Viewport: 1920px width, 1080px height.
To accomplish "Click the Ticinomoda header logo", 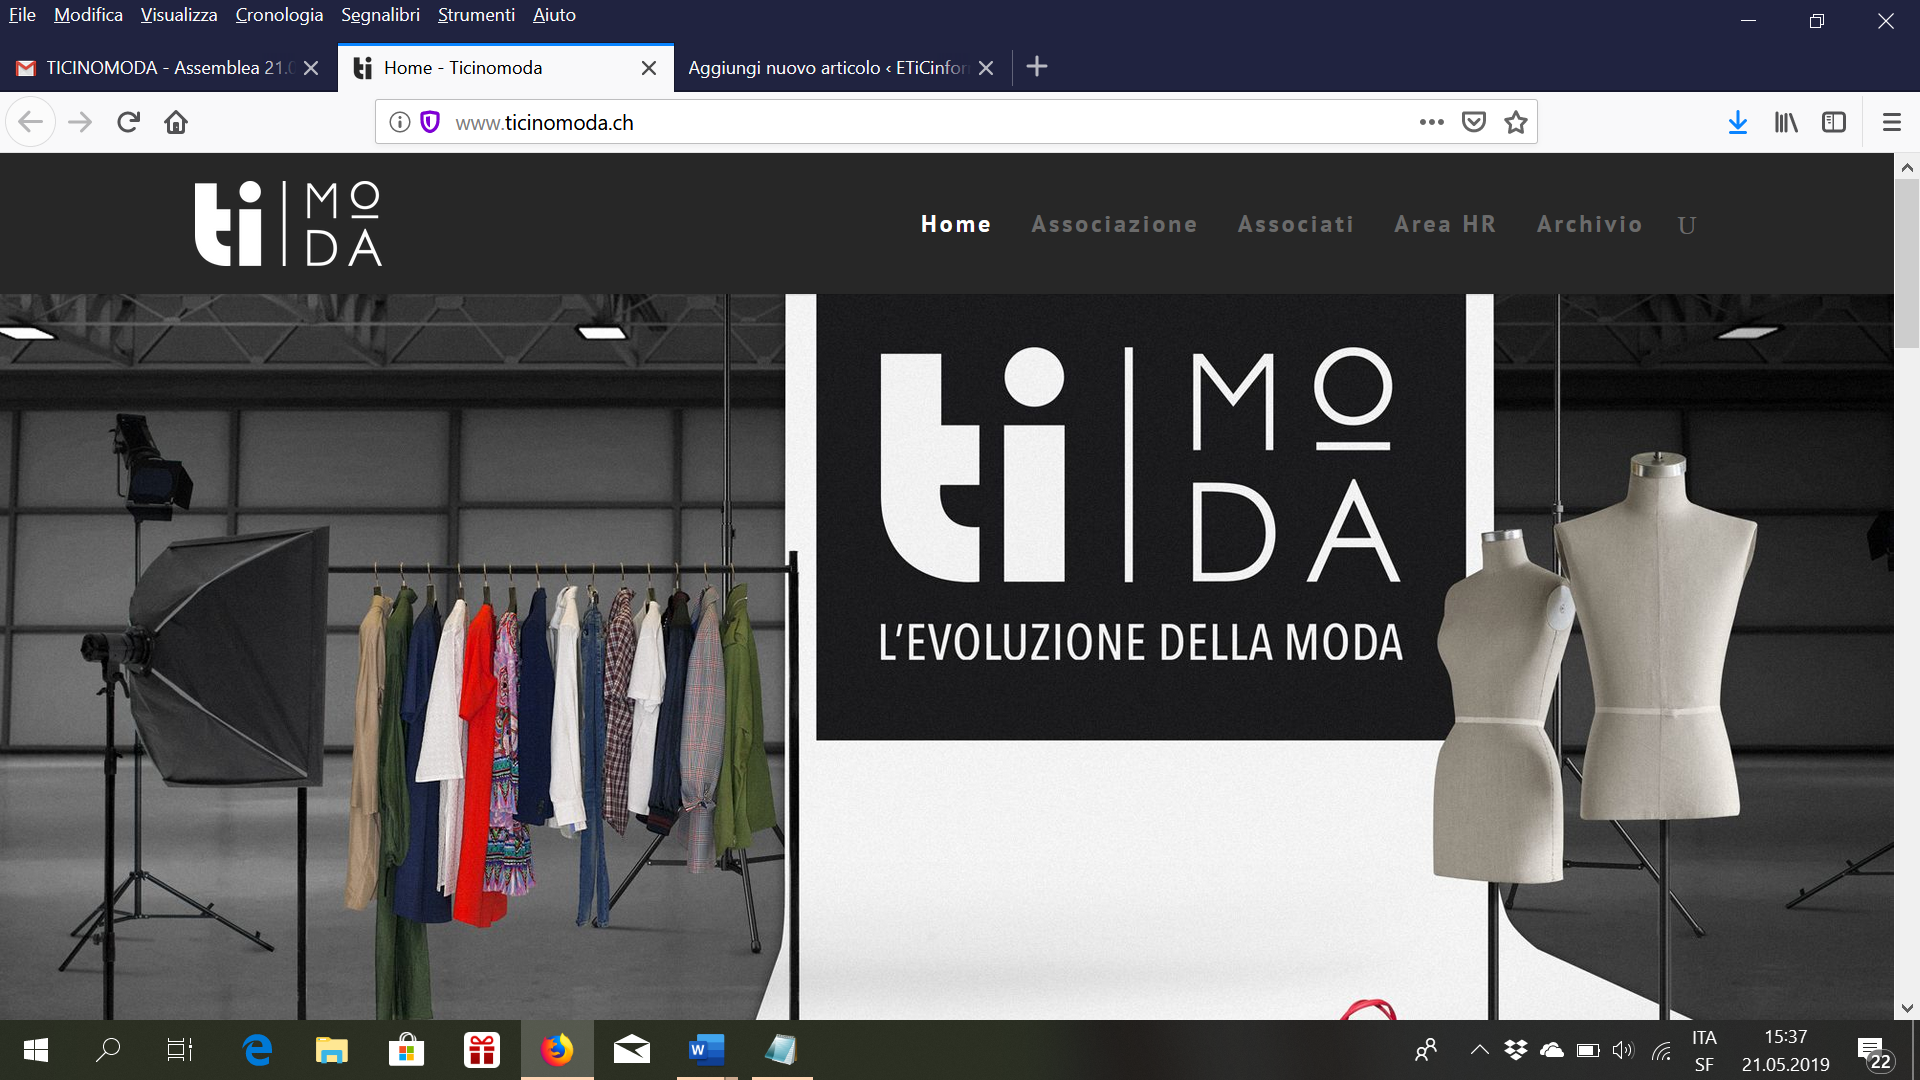I will tap(288, 224).
